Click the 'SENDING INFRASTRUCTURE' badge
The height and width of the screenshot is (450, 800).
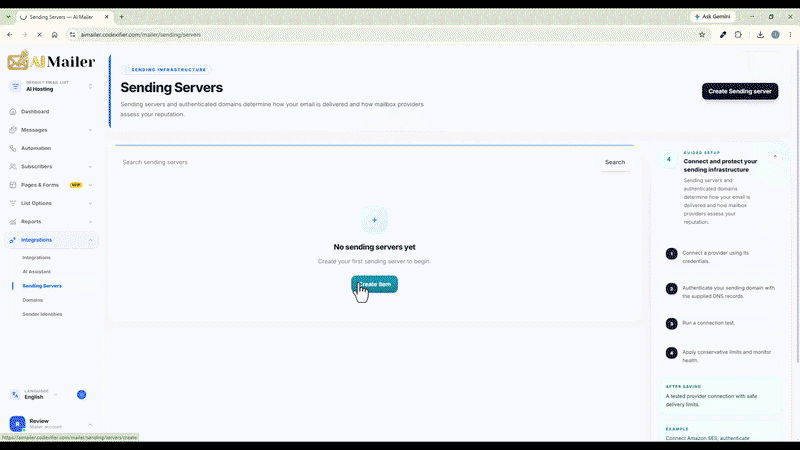click(x=168, y=69)
